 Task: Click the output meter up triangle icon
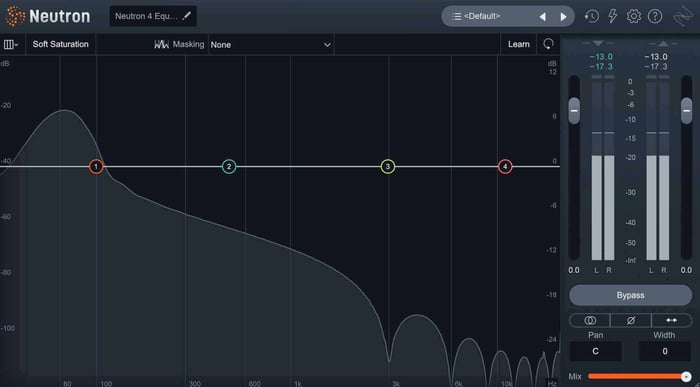[663, 43]
